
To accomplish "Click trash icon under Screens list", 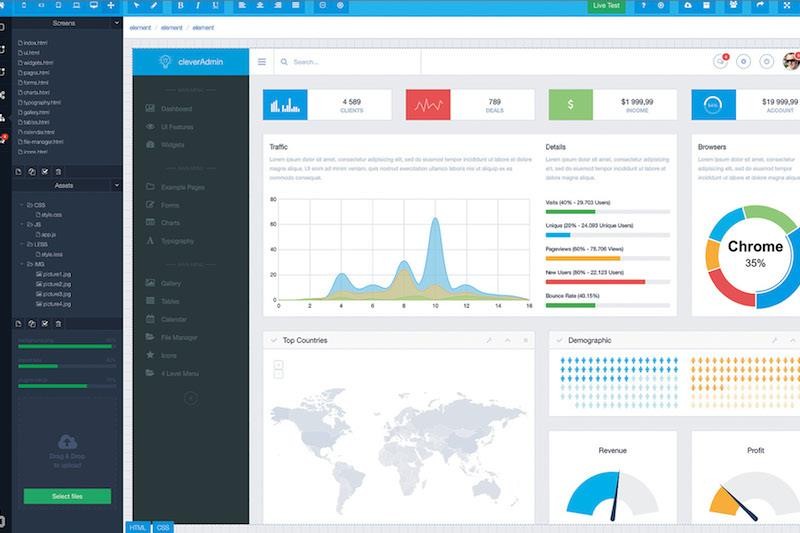I will click(x=58, y=172).
